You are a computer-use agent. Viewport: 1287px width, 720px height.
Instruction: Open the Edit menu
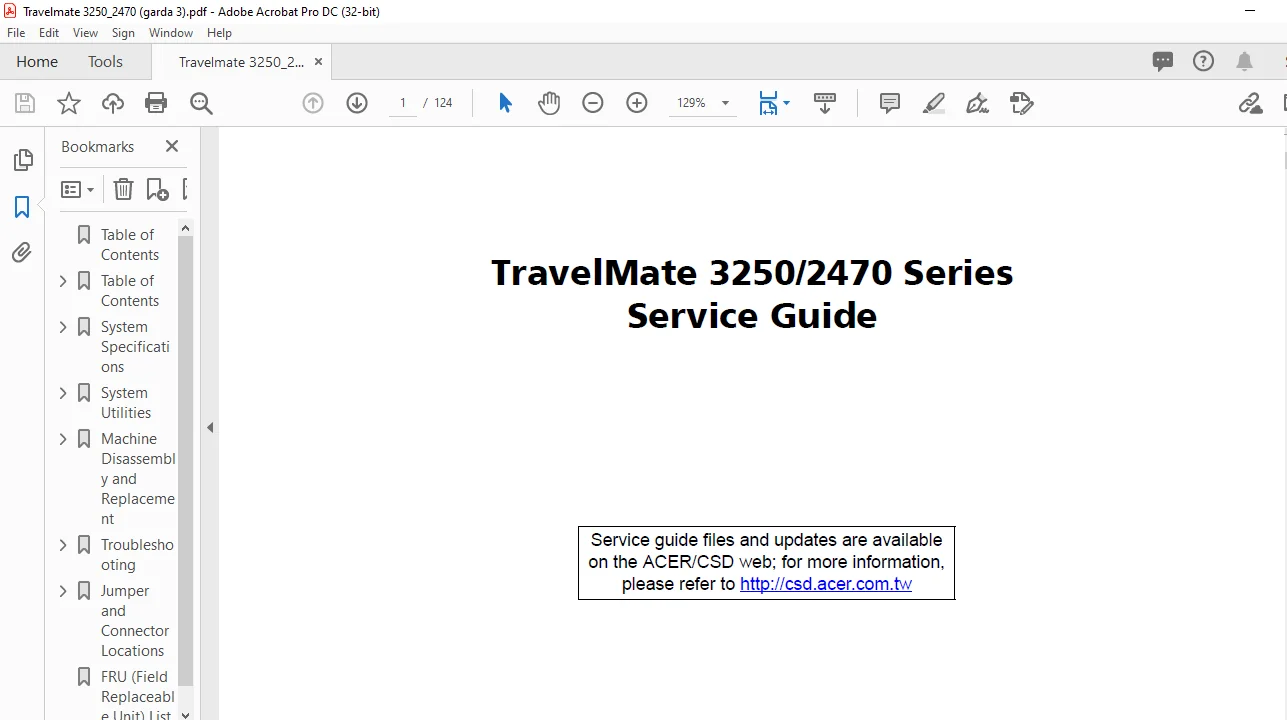(49, 33)
